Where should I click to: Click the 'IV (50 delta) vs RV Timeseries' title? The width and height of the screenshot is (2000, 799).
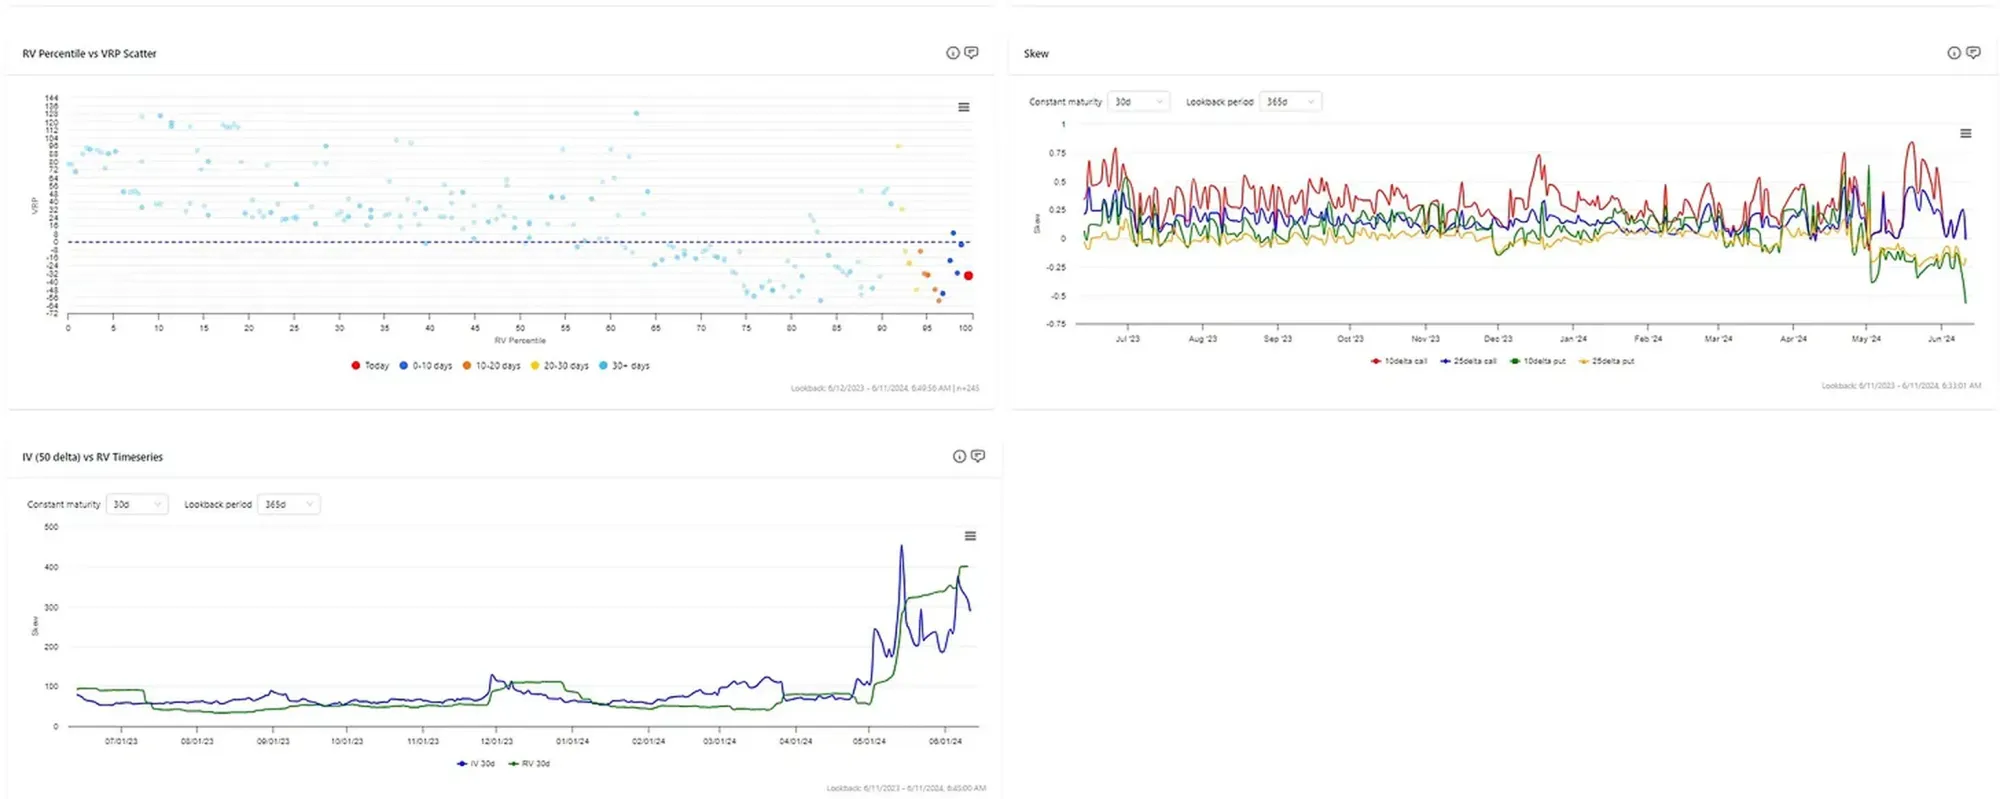92,457
